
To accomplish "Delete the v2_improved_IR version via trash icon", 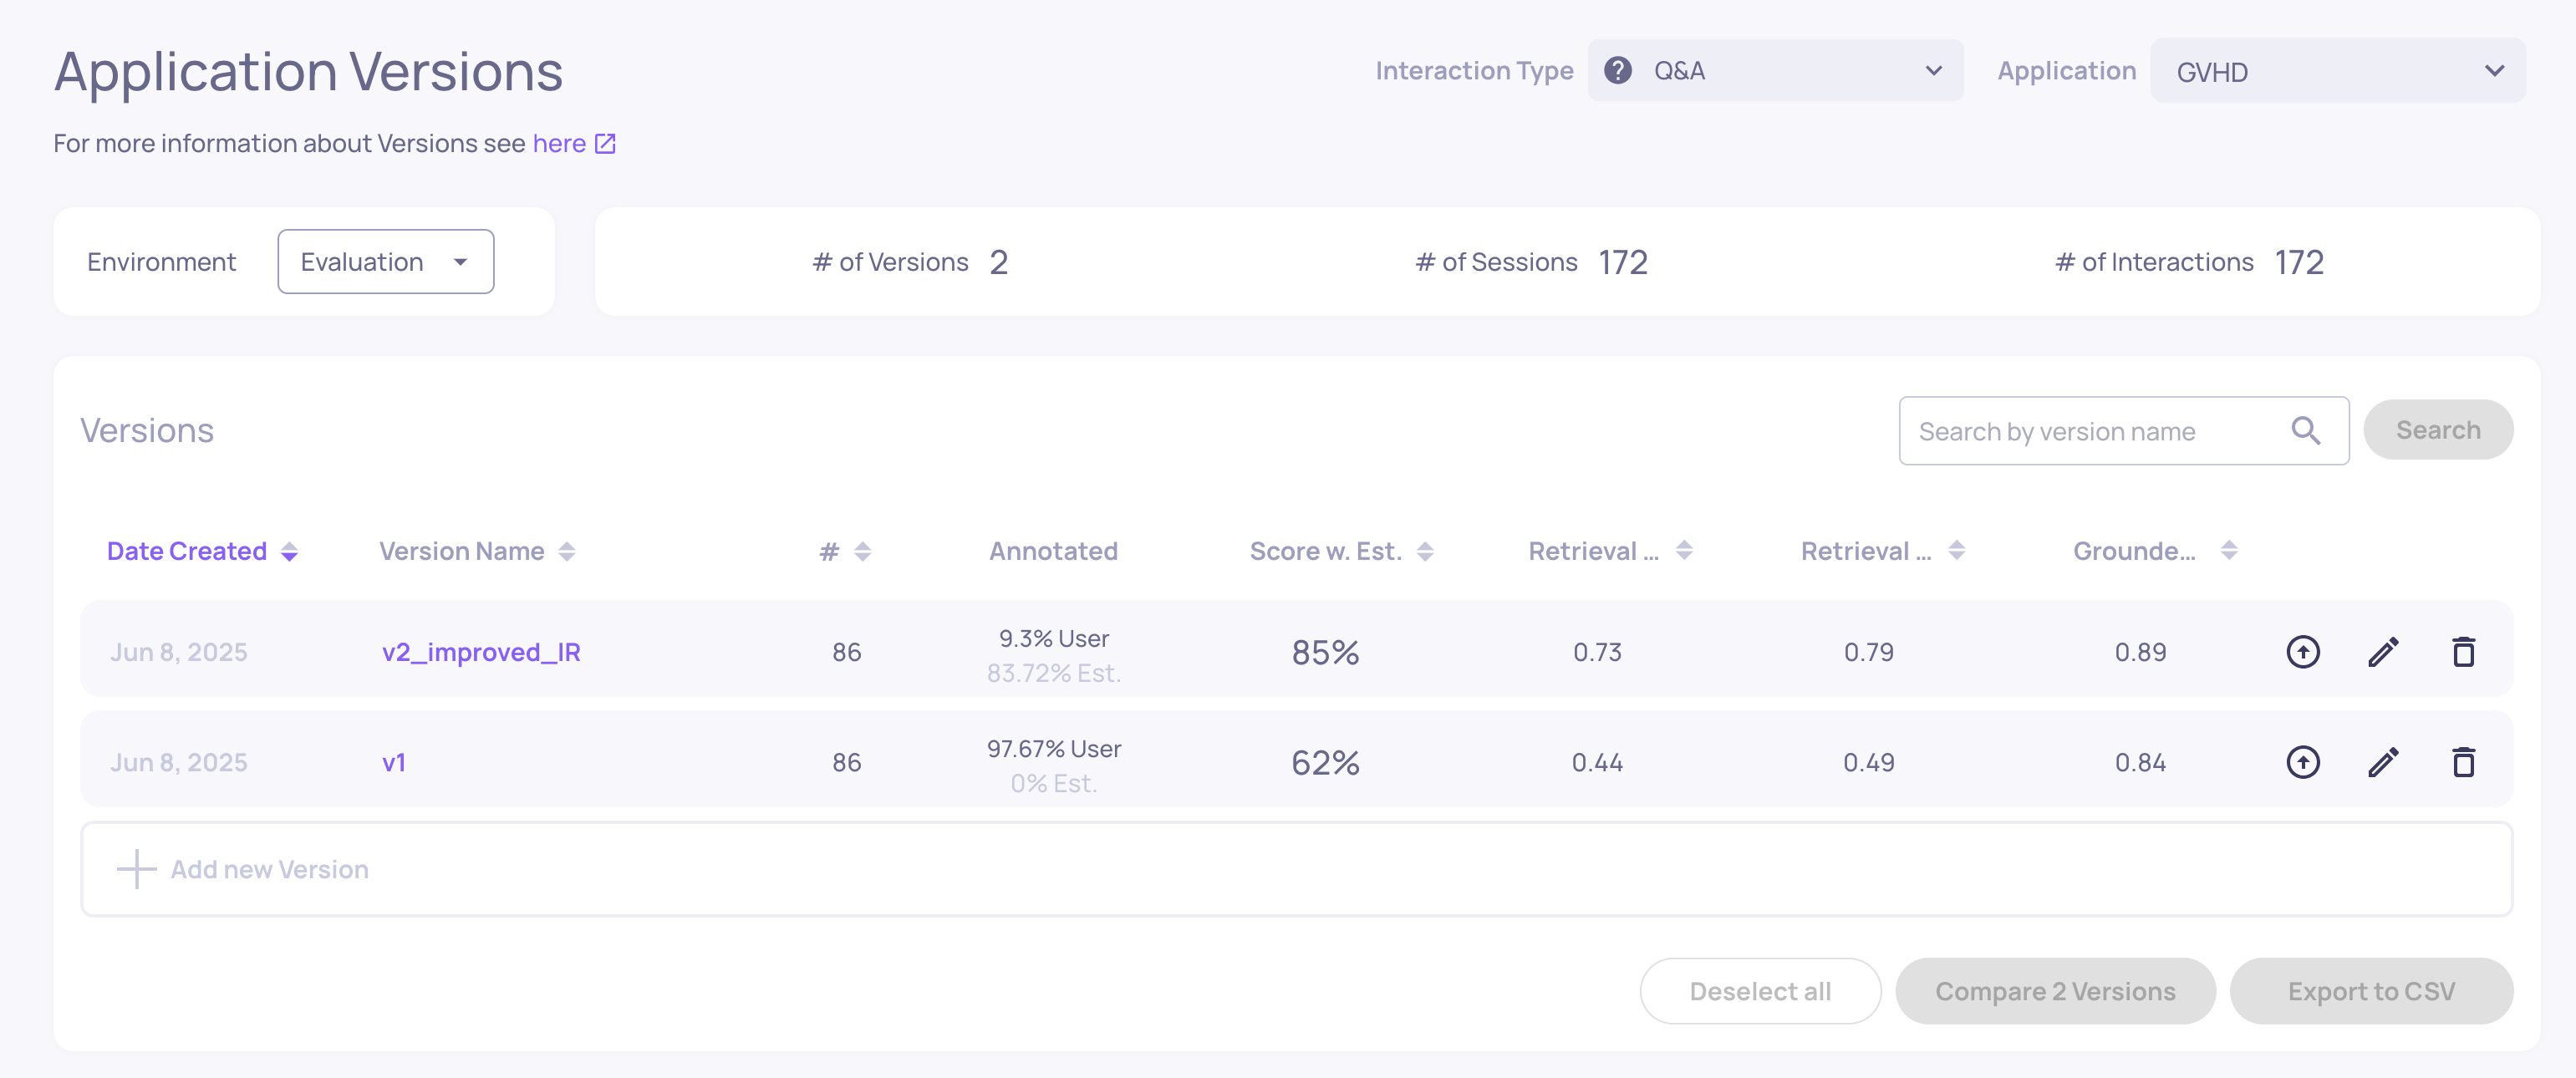I will pyautogui.click(x=2463, y=652).
